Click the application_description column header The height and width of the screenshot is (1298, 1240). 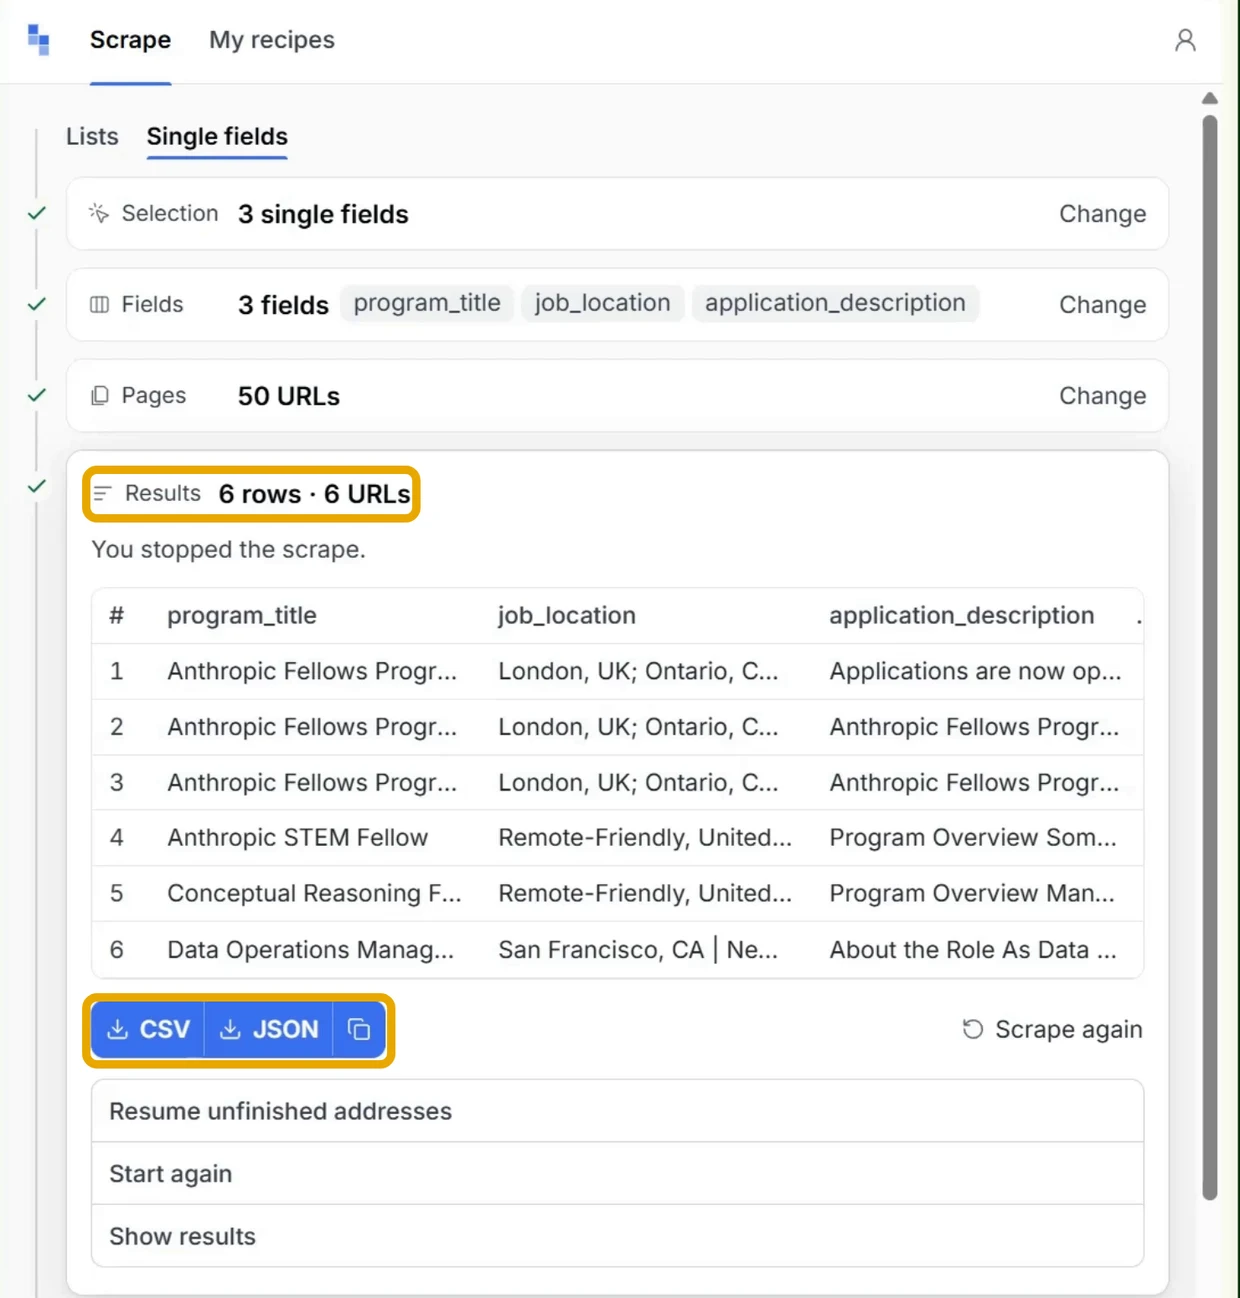(x=962, y=615)
